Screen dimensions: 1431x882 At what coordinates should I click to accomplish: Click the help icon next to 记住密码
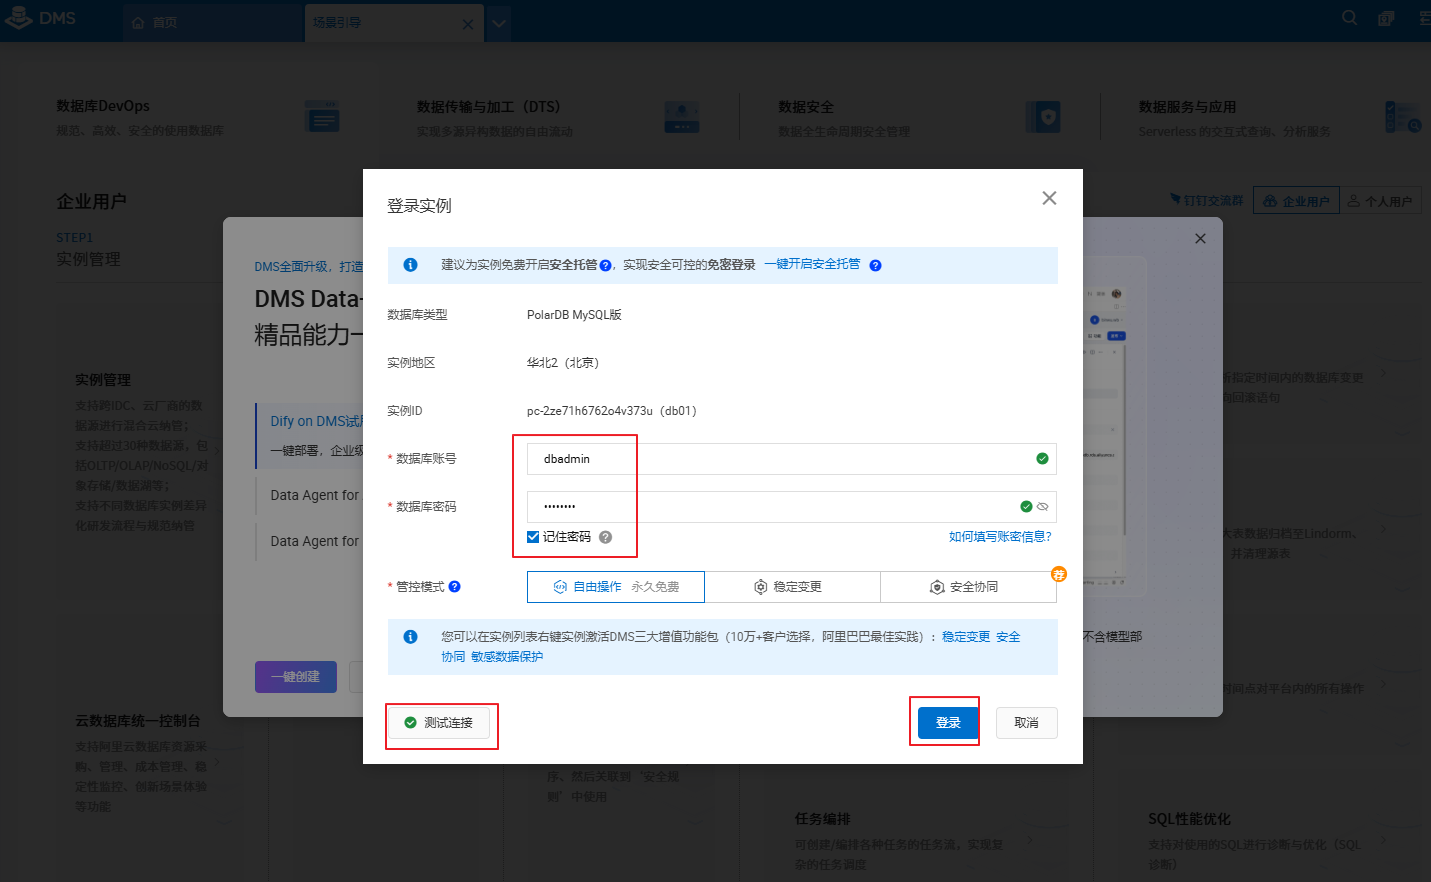pos(605,537)
